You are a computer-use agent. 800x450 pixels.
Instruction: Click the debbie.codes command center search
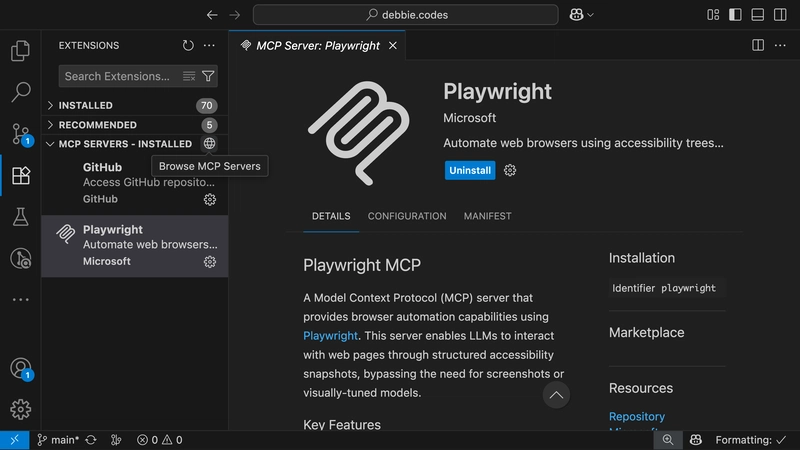(x=406, y=15)
